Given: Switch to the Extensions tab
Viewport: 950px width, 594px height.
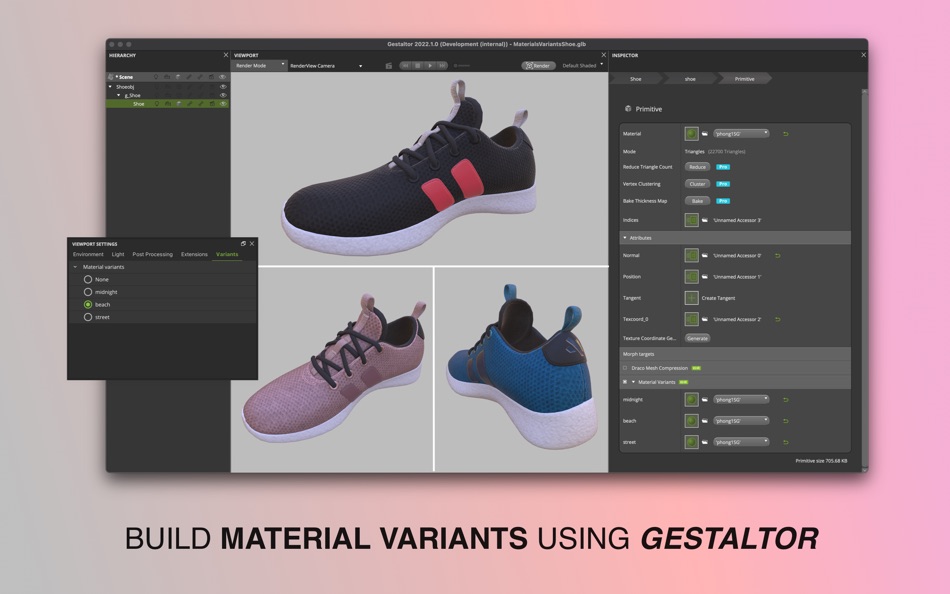Looking at the screenshot, I should pyautogui.click(x=194, y=255).
